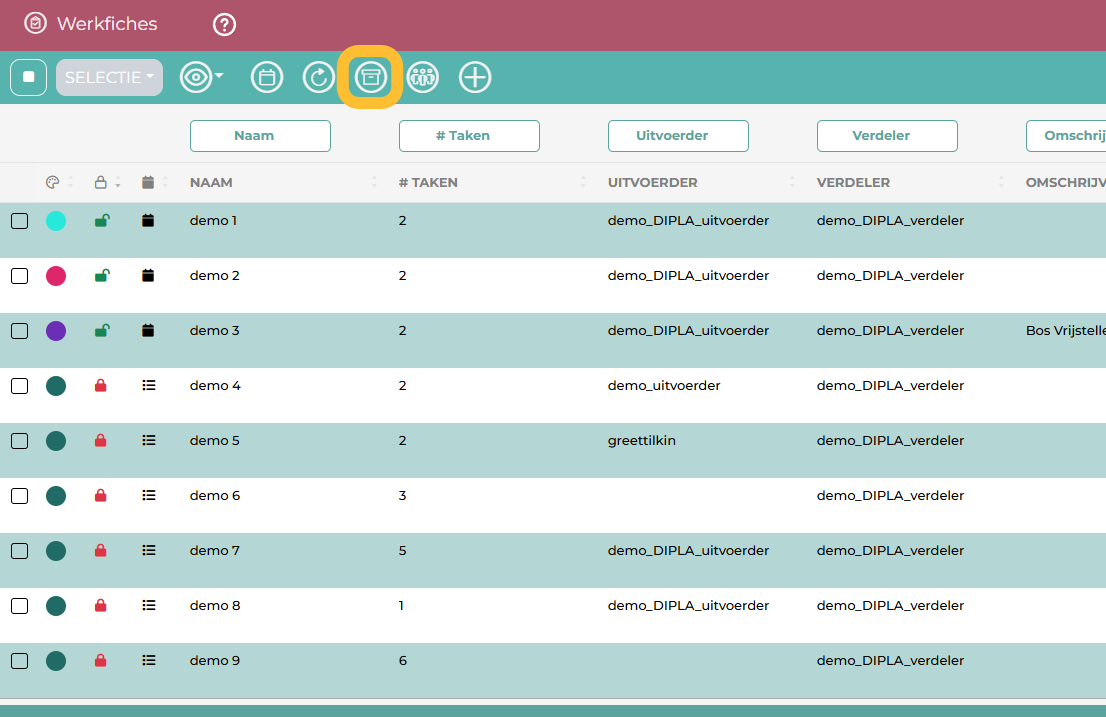
Task: Click the green open lock of demo 3
Action: pos(102,330)
